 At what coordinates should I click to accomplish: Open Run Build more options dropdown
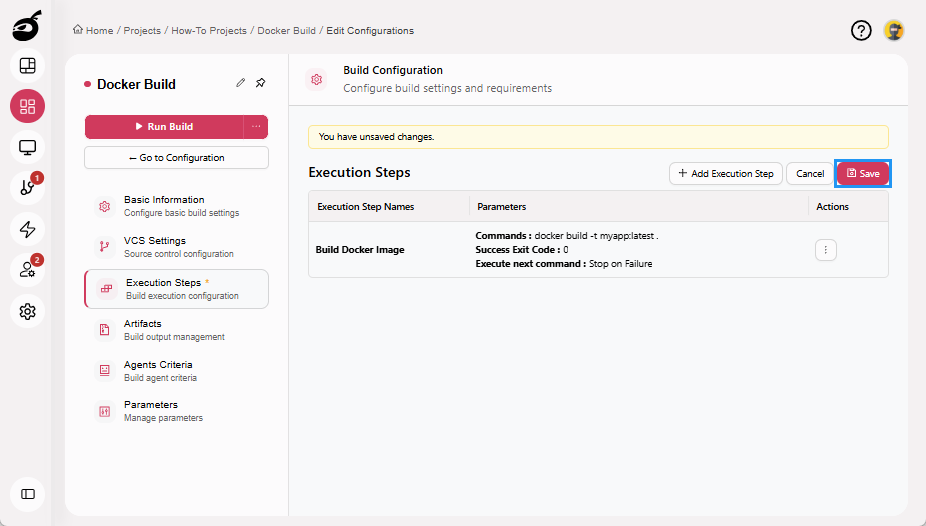(x=256, y=126)
